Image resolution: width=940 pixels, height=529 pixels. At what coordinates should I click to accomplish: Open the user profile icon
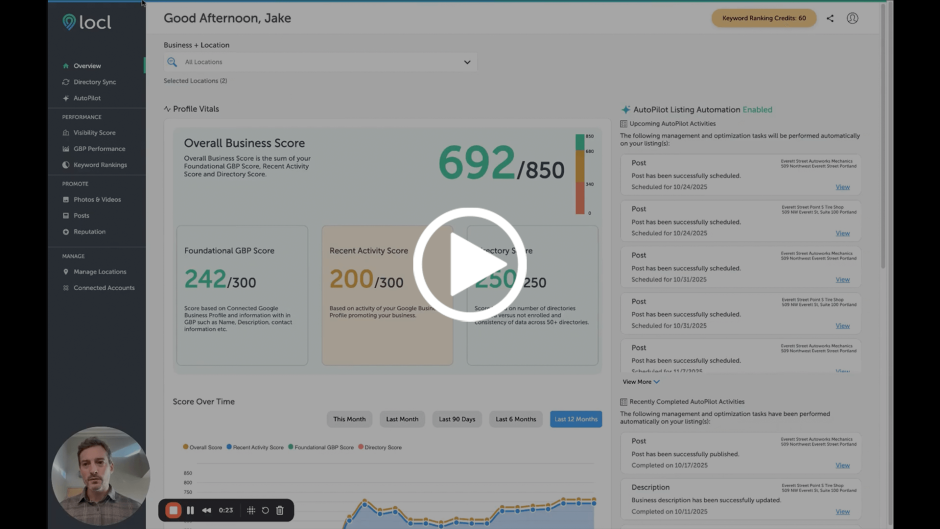click(x=852, y=18)
